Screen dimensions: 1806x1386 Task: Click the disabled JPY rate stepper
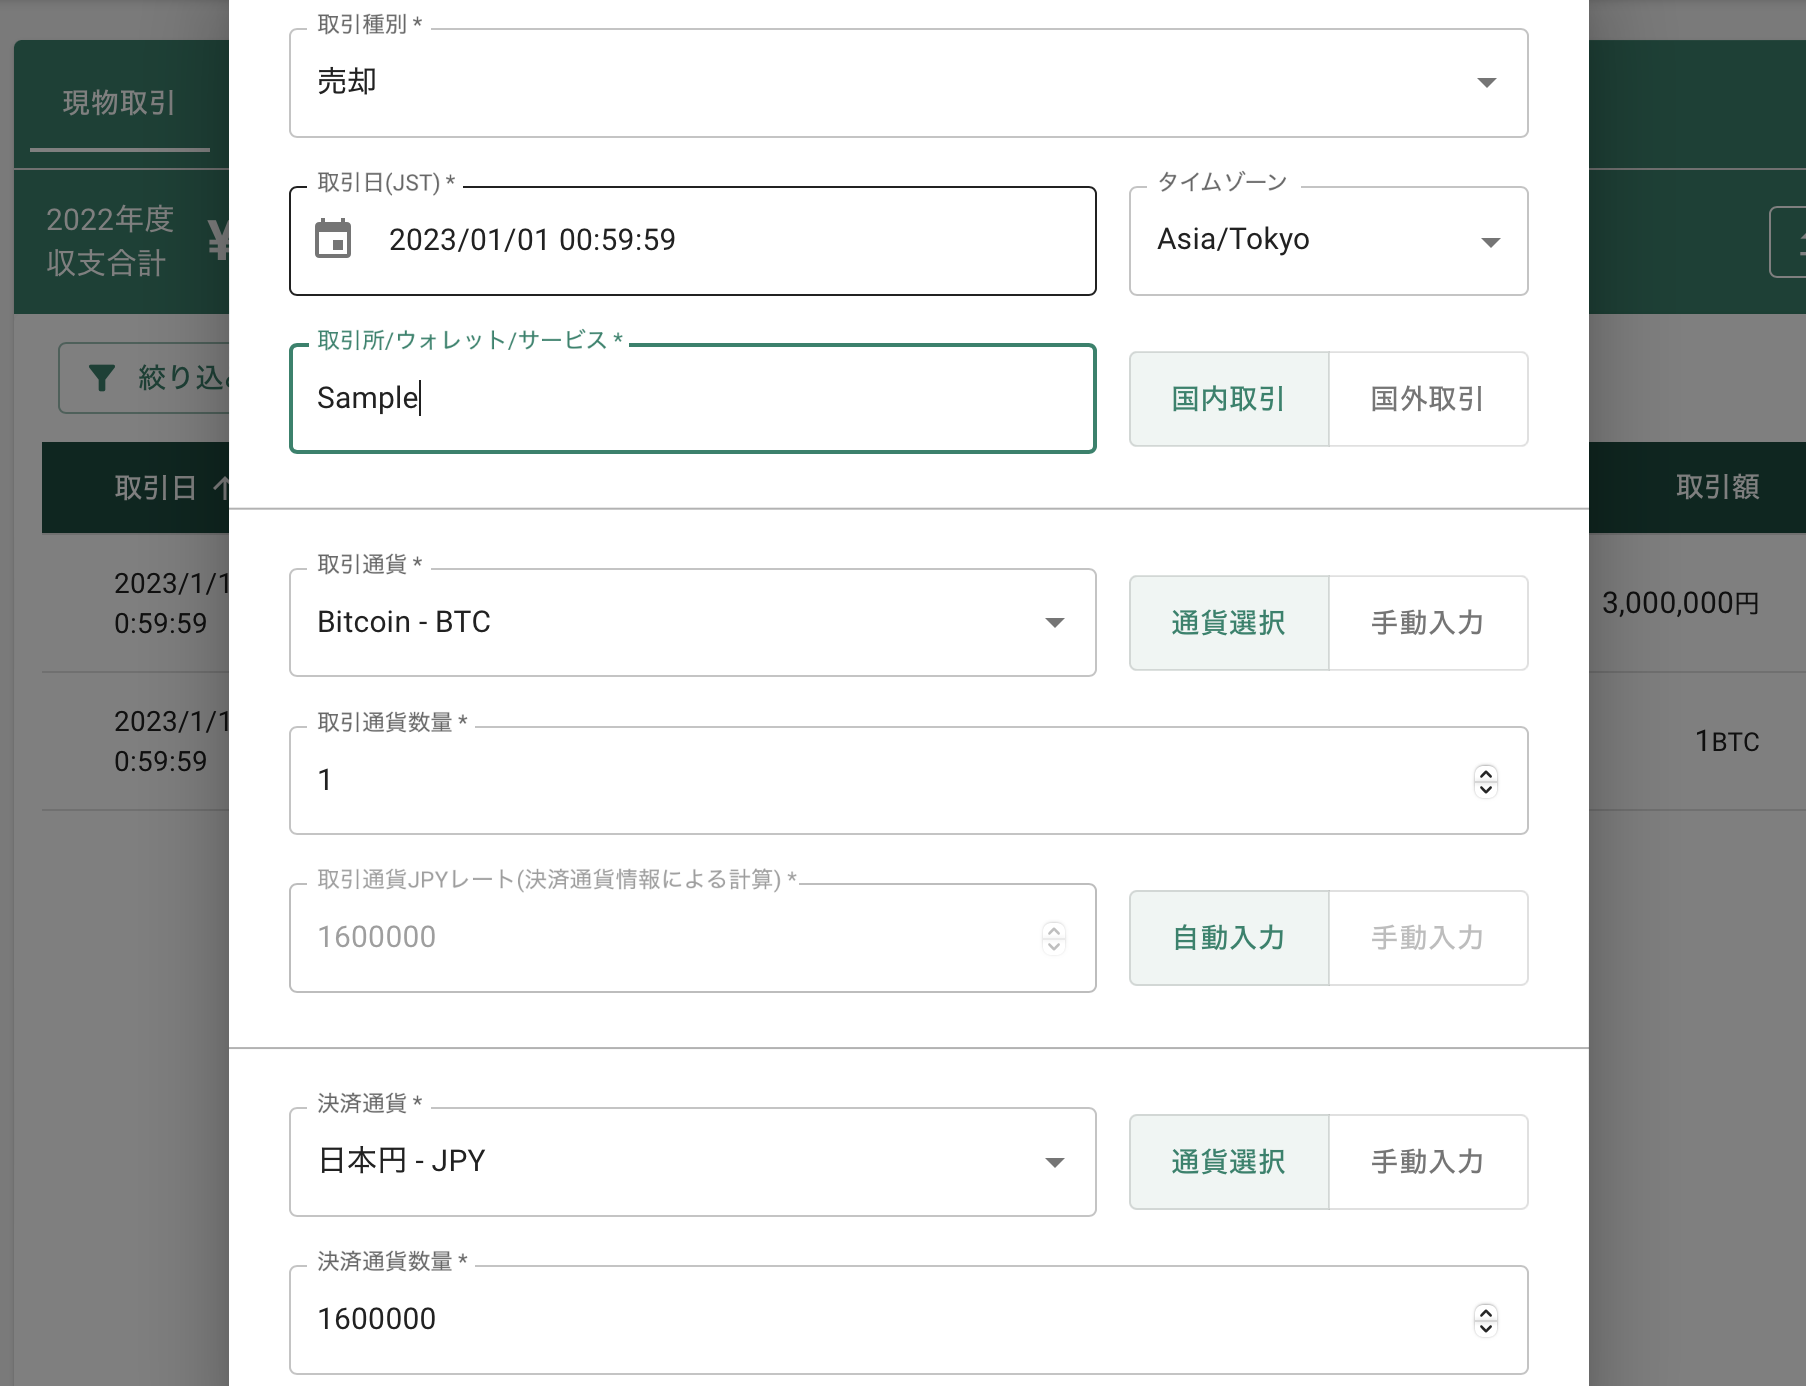click(x=1053, y=938)
